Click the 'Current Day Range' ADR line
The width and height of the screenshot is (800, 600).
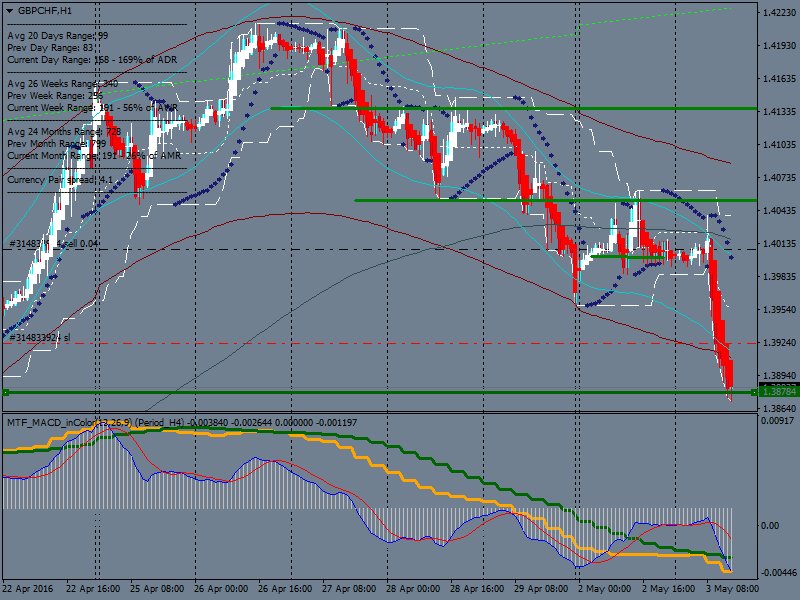(x=92, y=60)
